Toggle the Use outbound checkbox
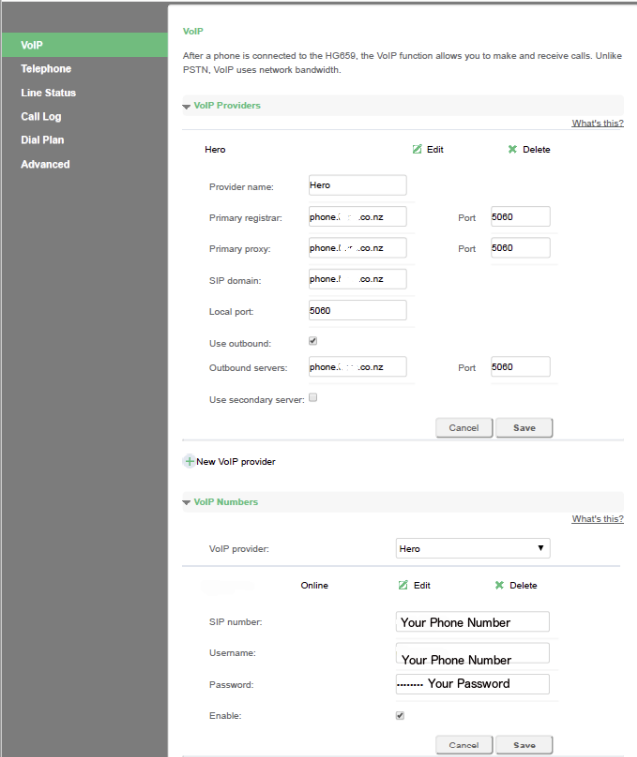Screen dimensions: 637x757 [x=313, y=341]
